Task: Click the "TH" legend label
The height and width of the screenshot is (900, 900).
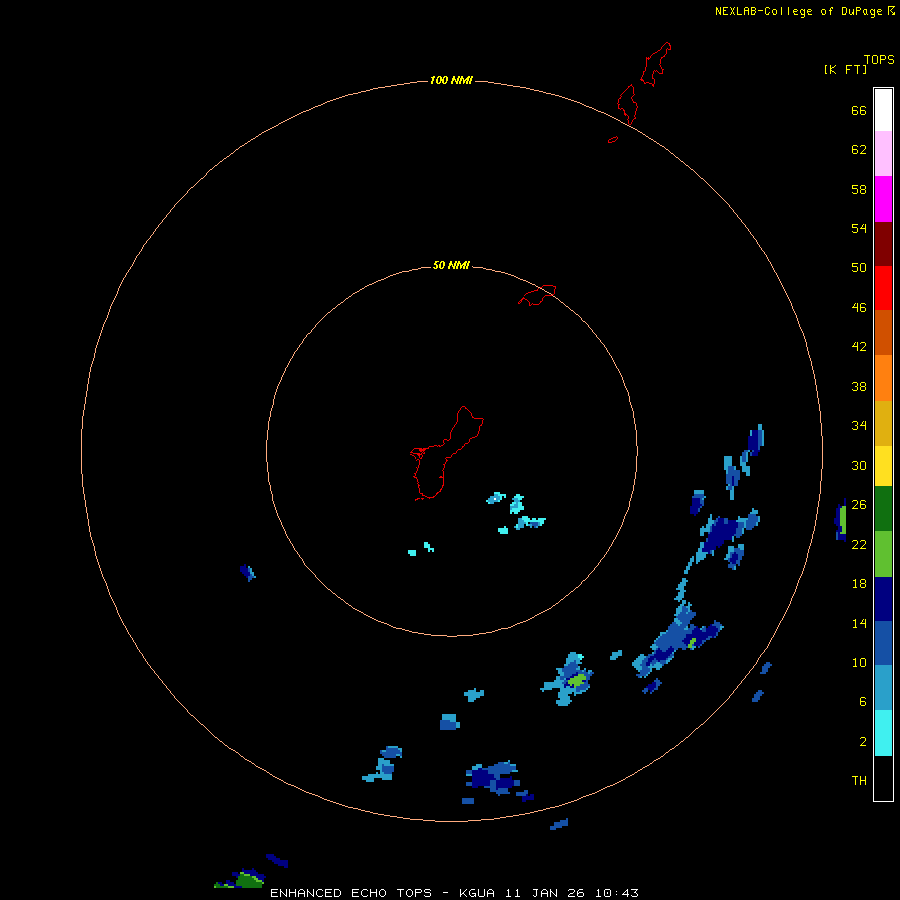Action: coord(859,781)
